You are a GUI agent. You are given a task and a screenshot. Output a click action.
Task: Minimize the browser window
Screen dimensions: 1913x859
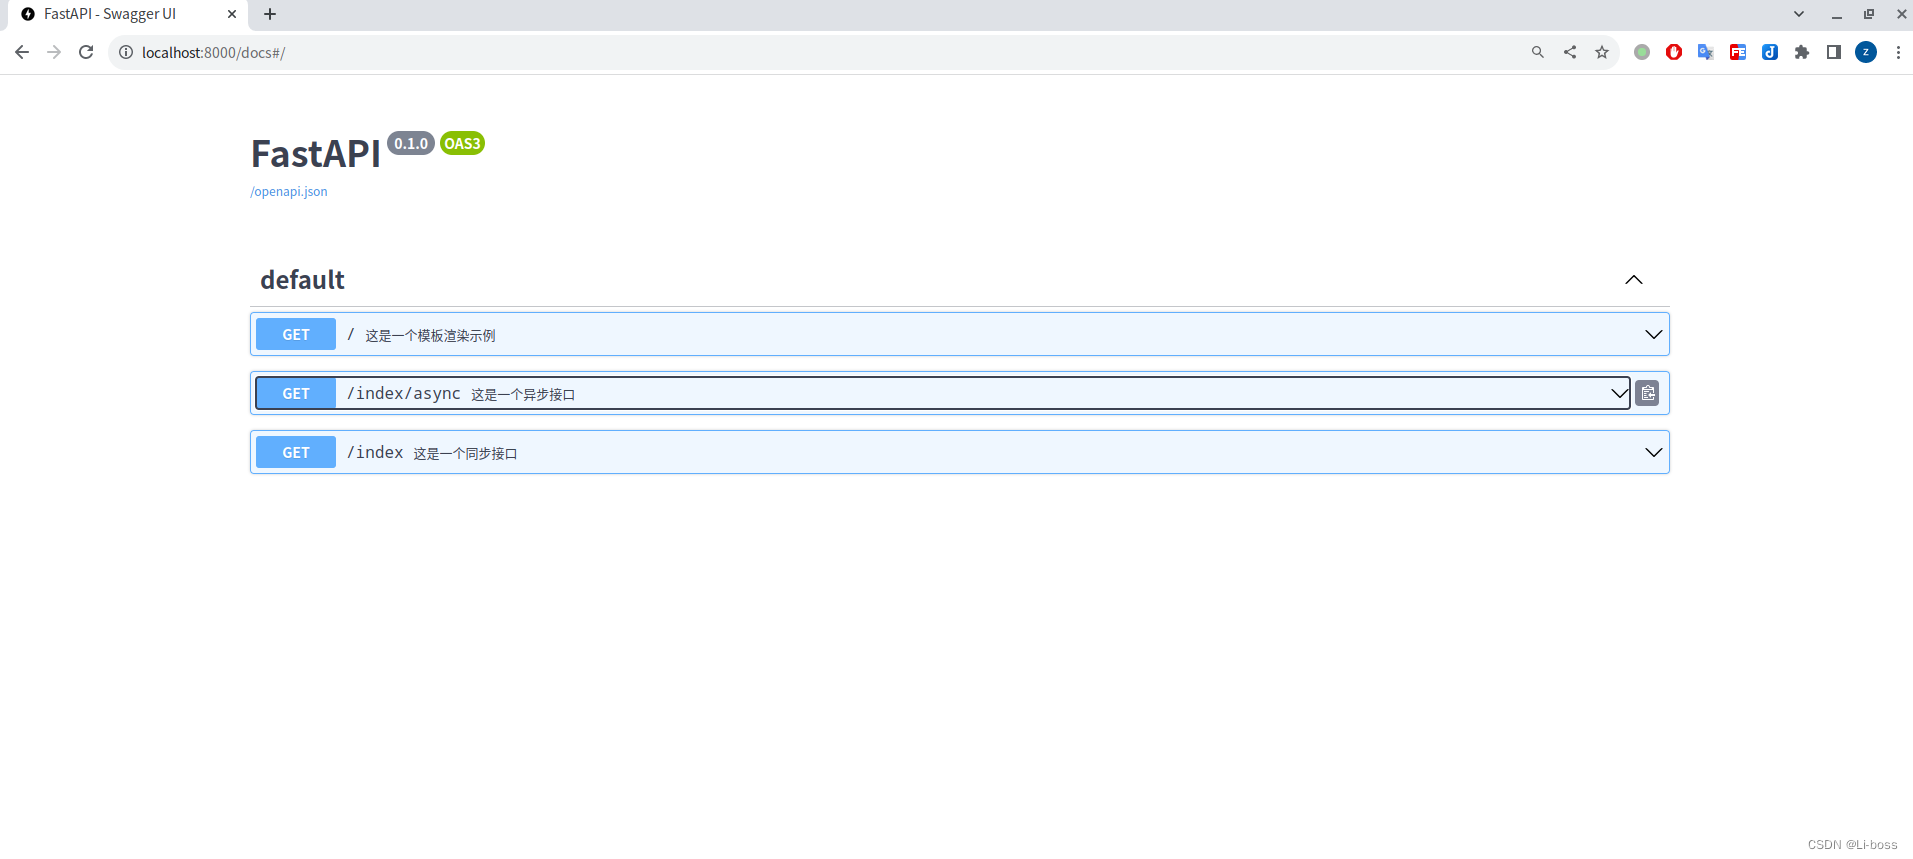[1837, 14]
